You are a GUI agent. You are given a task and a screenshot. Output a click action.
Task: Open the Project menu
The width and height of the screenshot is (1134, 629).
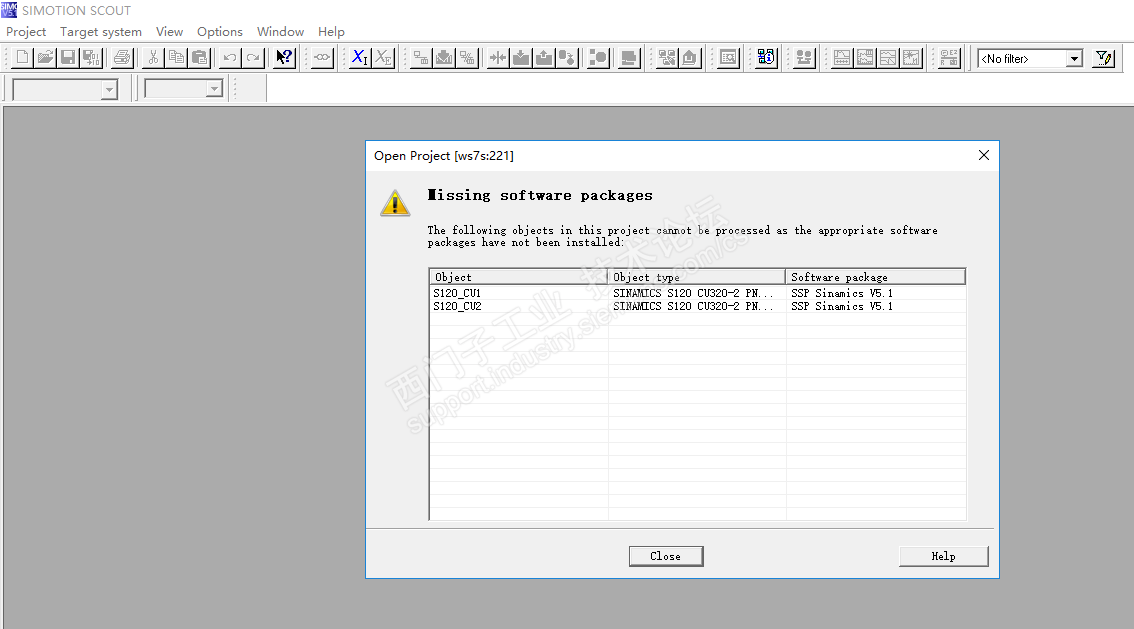26,32
